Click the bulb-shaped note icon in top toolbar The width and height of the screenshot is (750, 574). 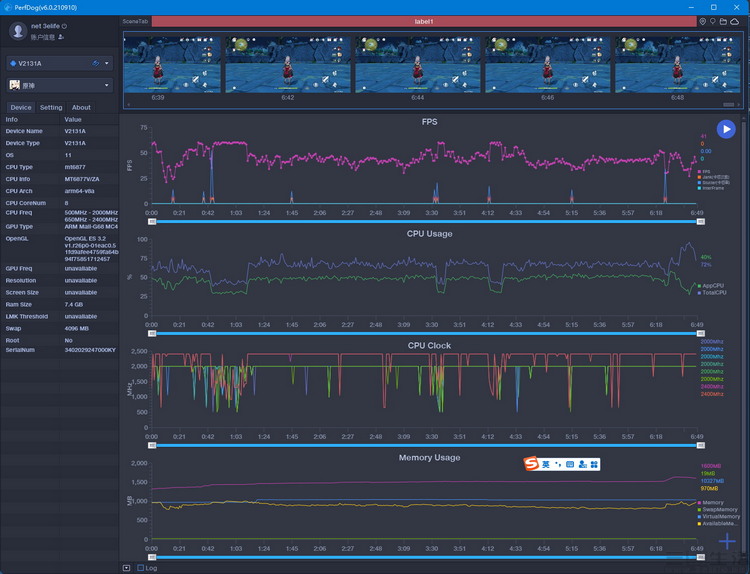click(x=713, y=22)
